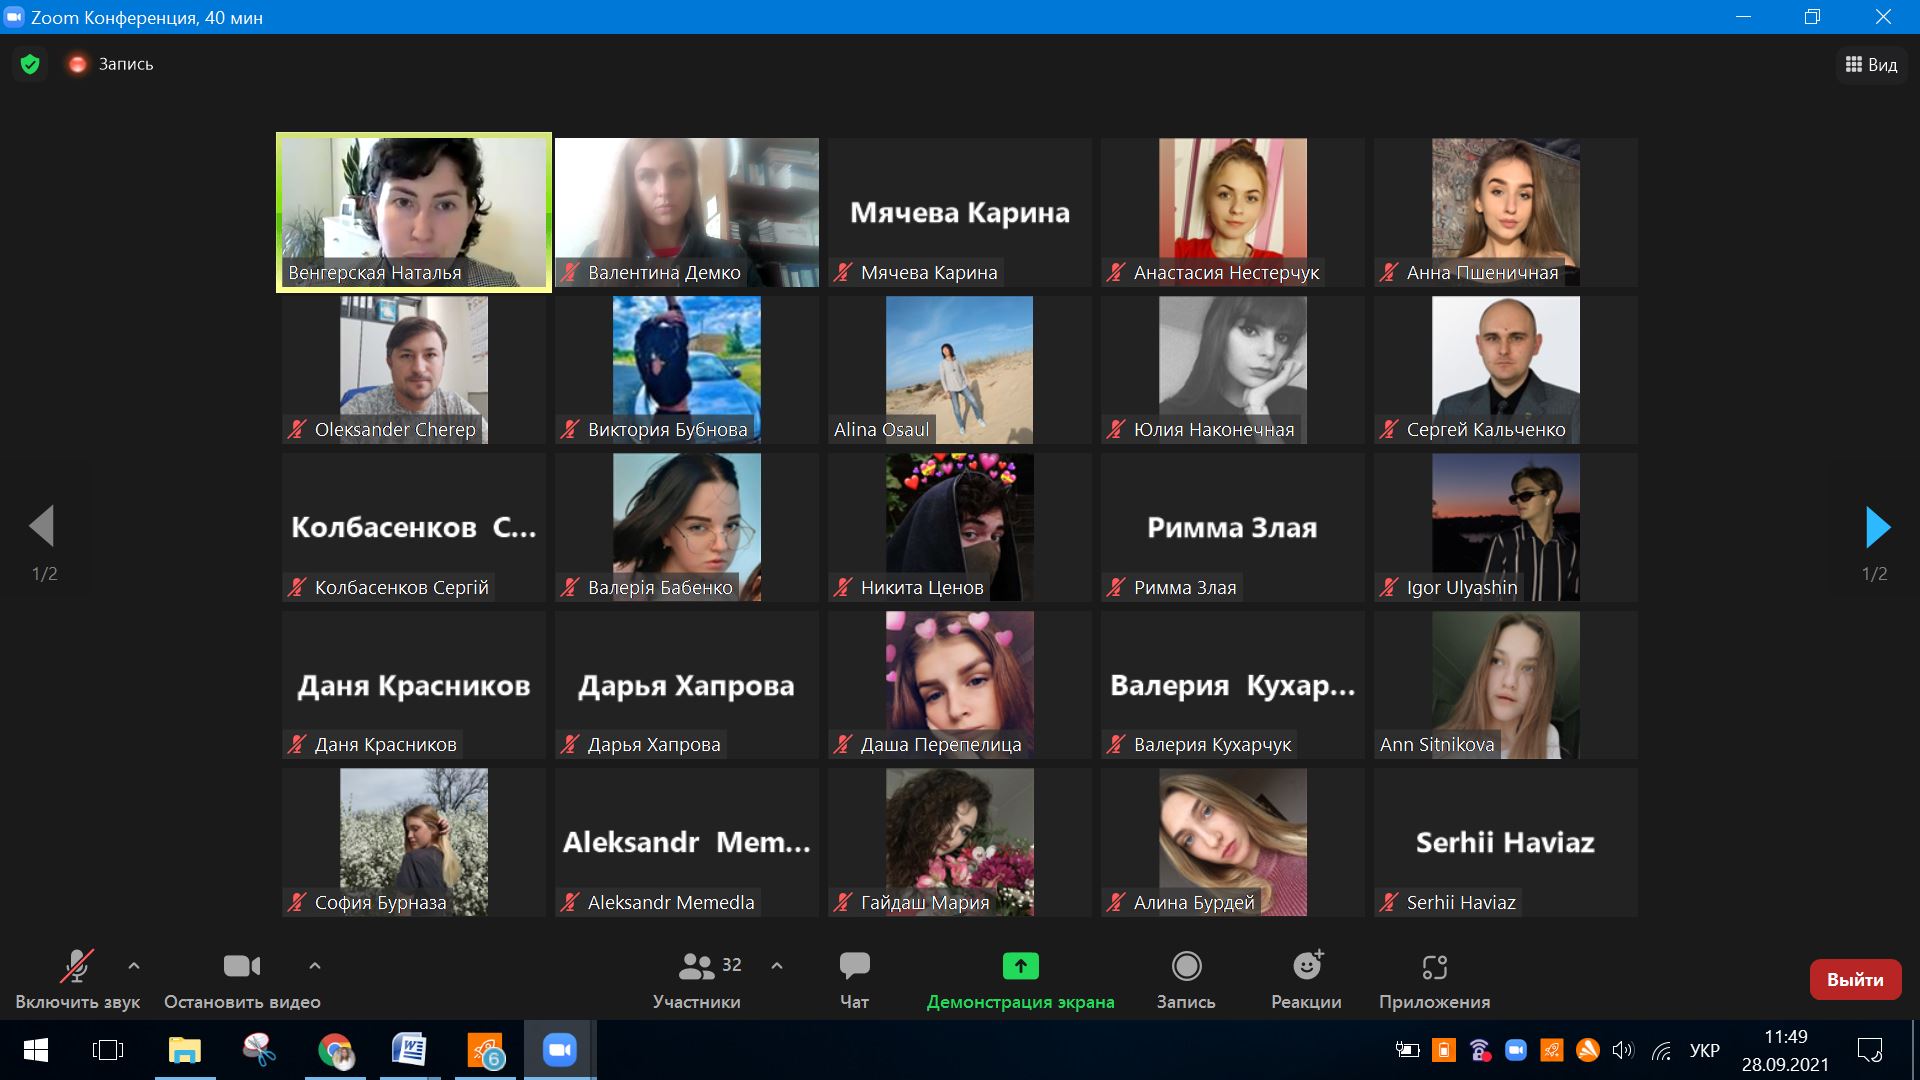
Task: Open the Apps icon in toolbar
Action: click(1434, 966)
